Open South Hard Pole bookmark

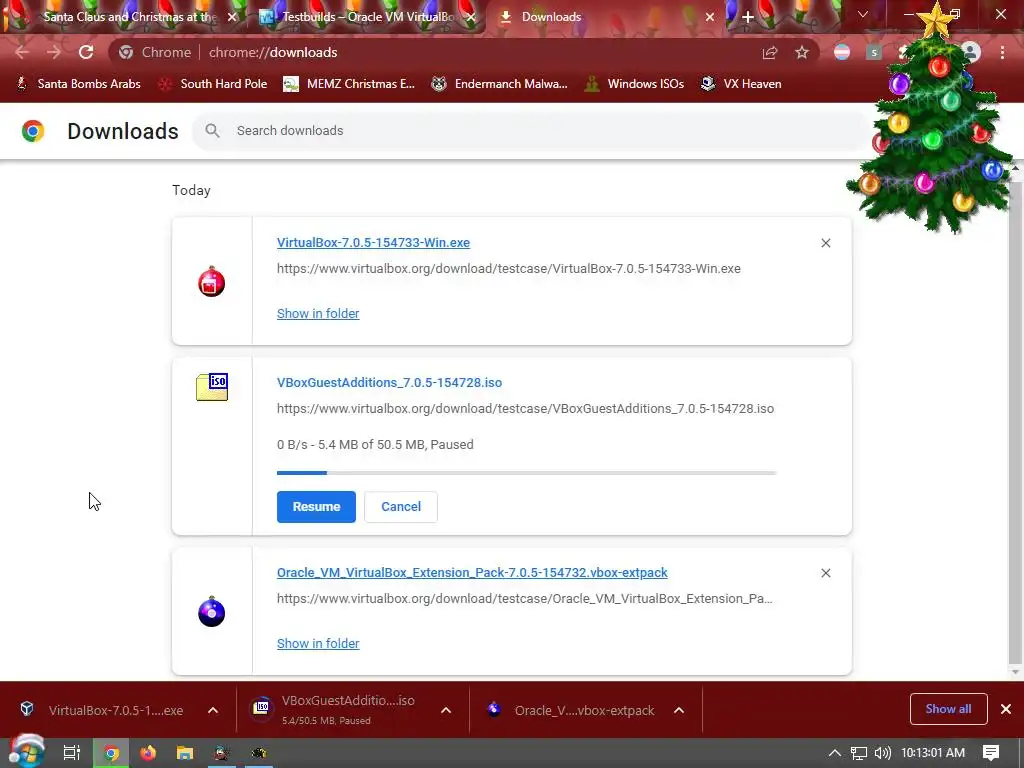[x=213, y=84]
